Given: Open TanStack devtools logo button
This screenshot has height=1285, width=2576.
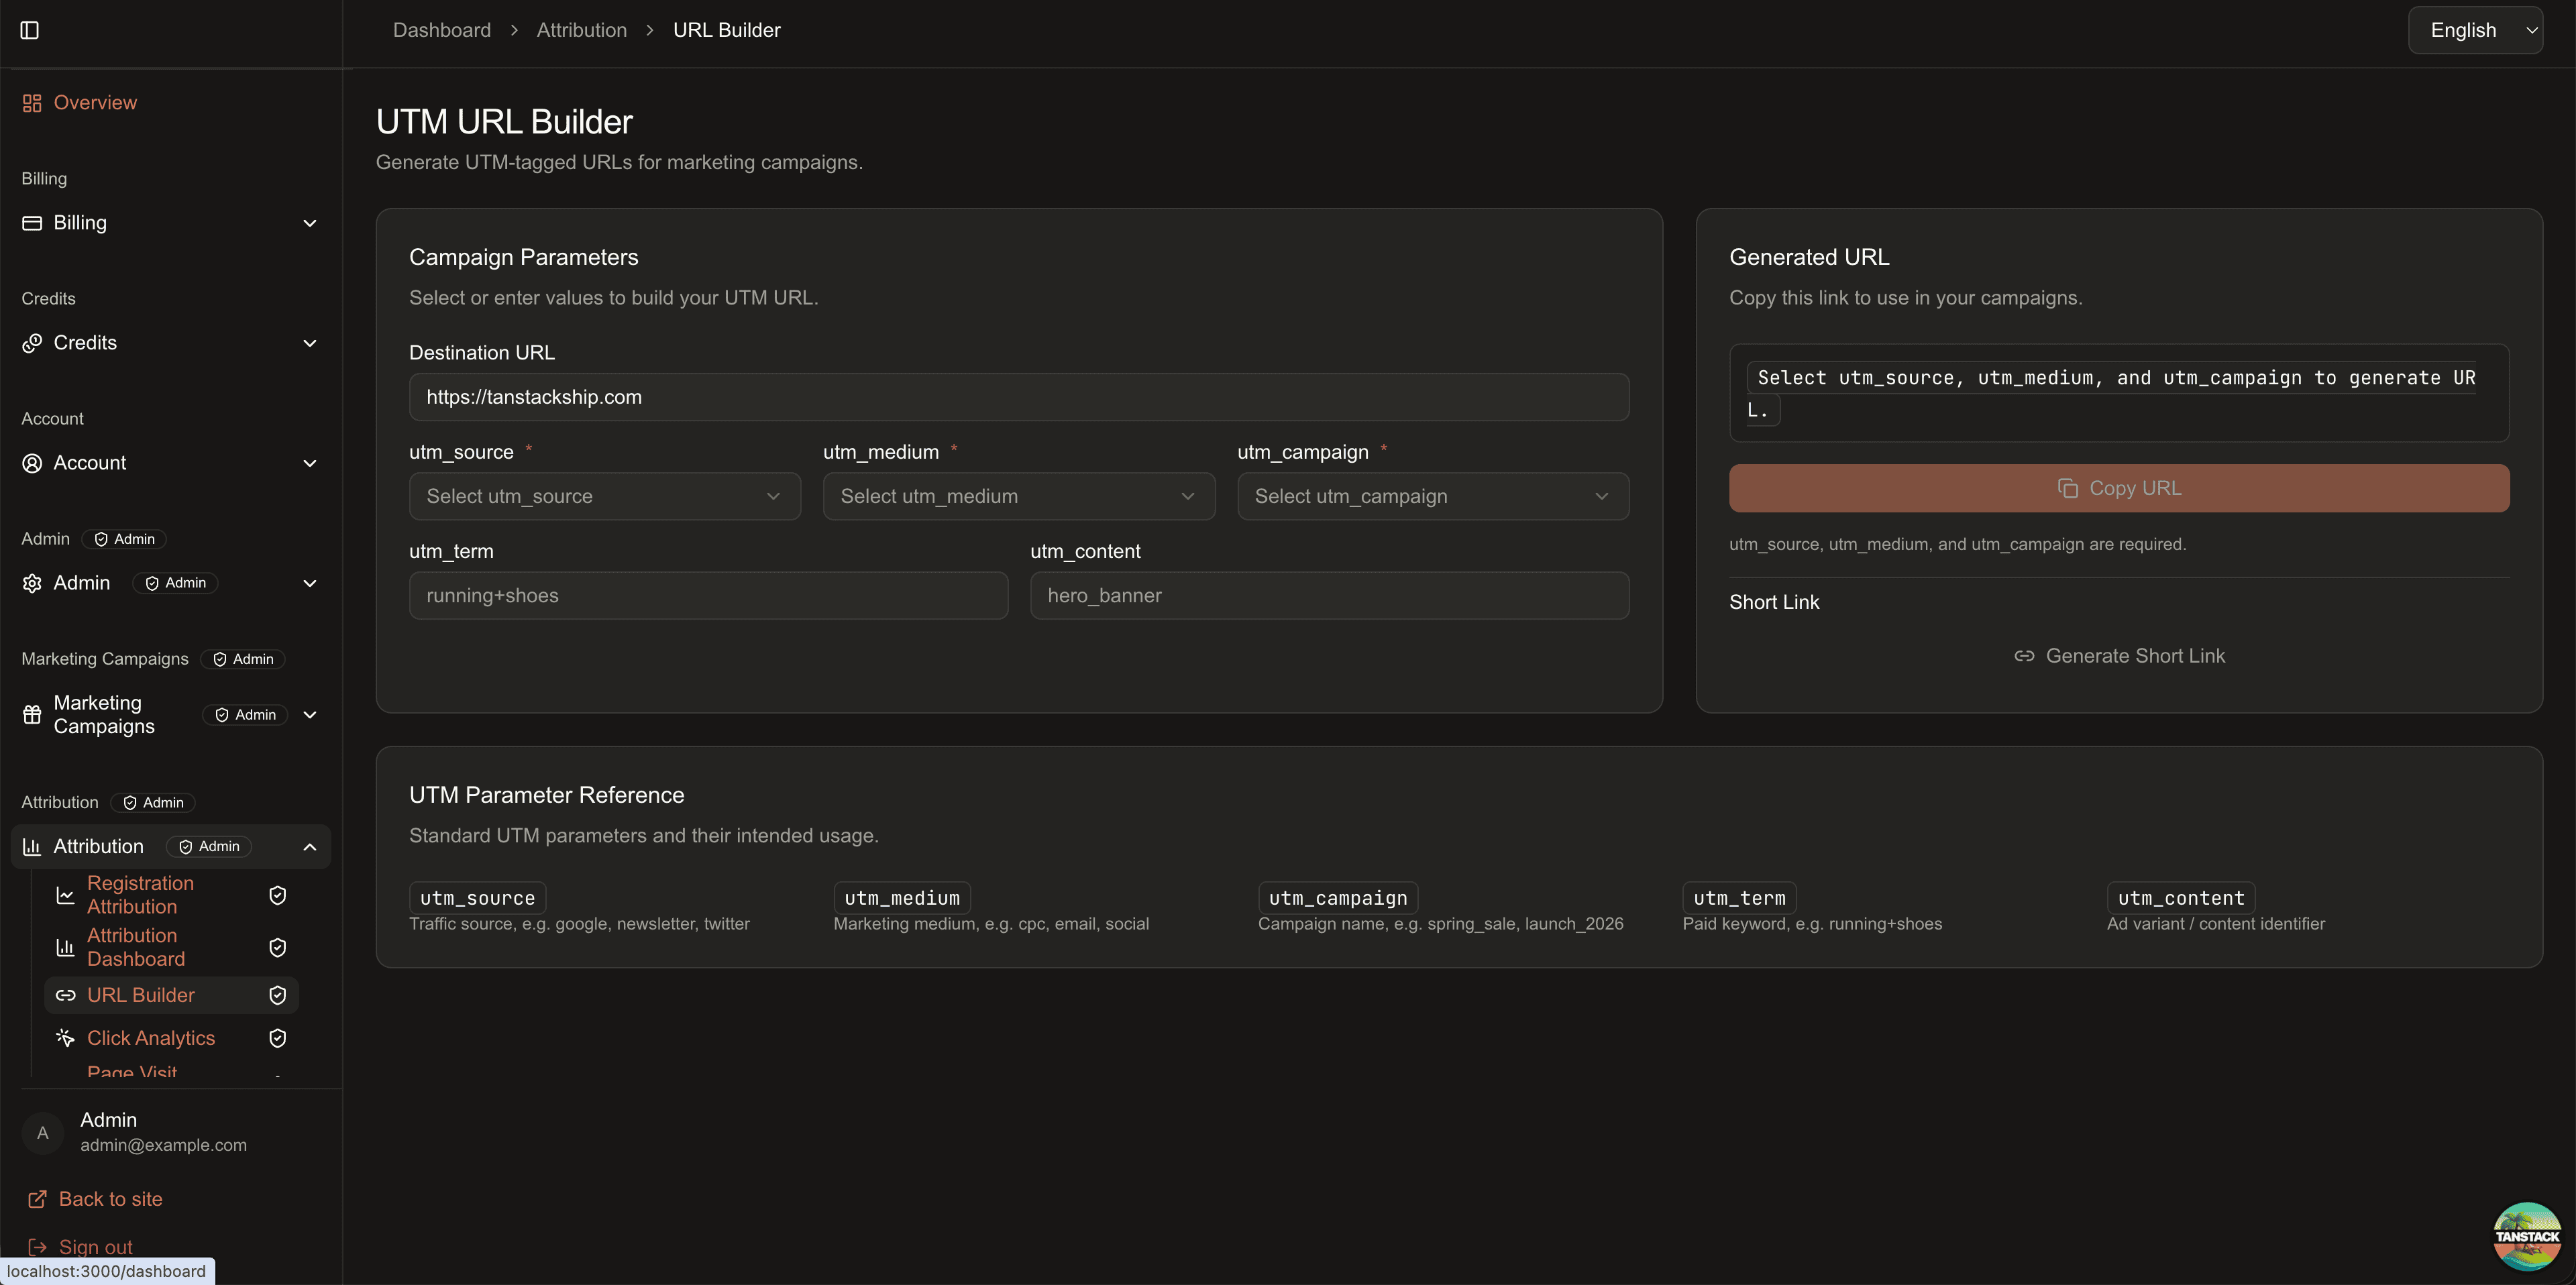Looking at the screenshot, I should (x=2527, y=1236).
